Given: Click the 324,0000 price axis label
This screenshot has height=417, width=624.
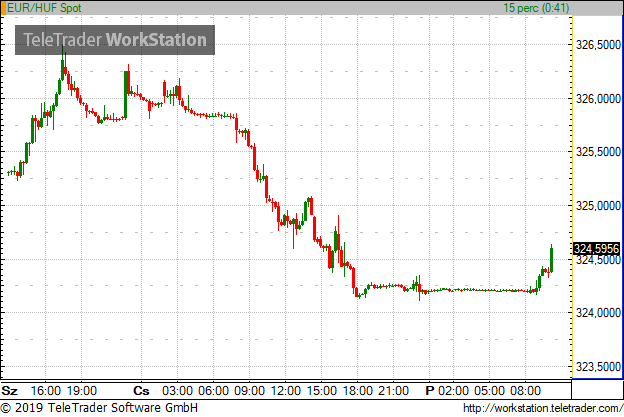Looking at the screenshot, I should (598, 313).
